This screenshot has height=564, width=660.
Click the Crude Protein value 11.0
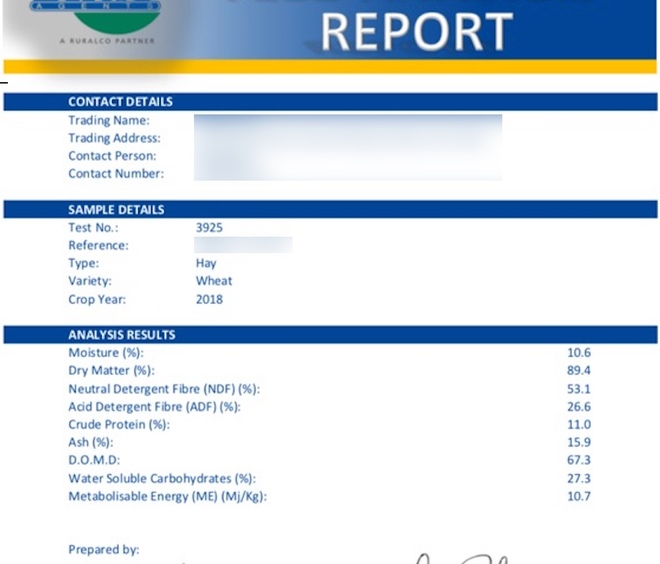[x=578, y=425]
